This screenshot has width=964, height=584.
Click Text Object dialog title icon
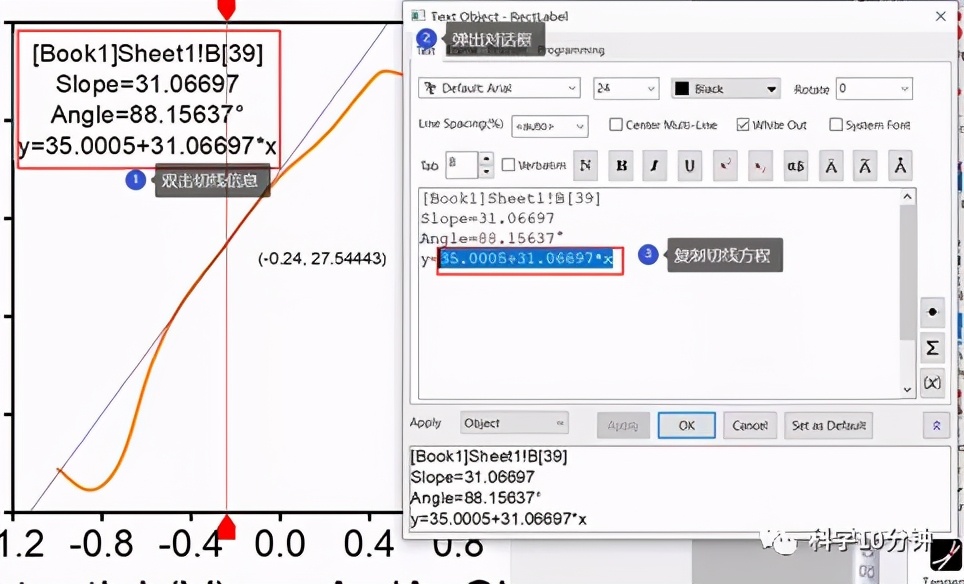[418, 15]
